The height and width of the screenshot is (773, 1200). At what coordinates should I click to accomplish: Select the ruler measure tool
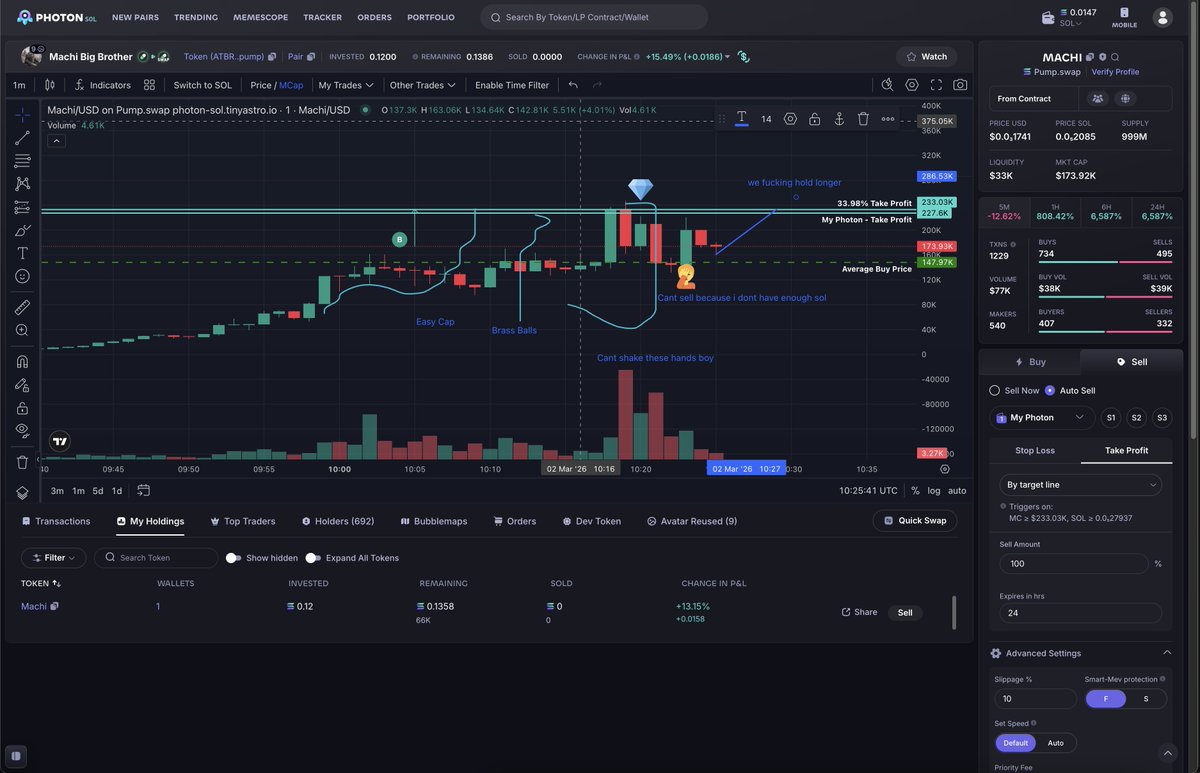22,307
